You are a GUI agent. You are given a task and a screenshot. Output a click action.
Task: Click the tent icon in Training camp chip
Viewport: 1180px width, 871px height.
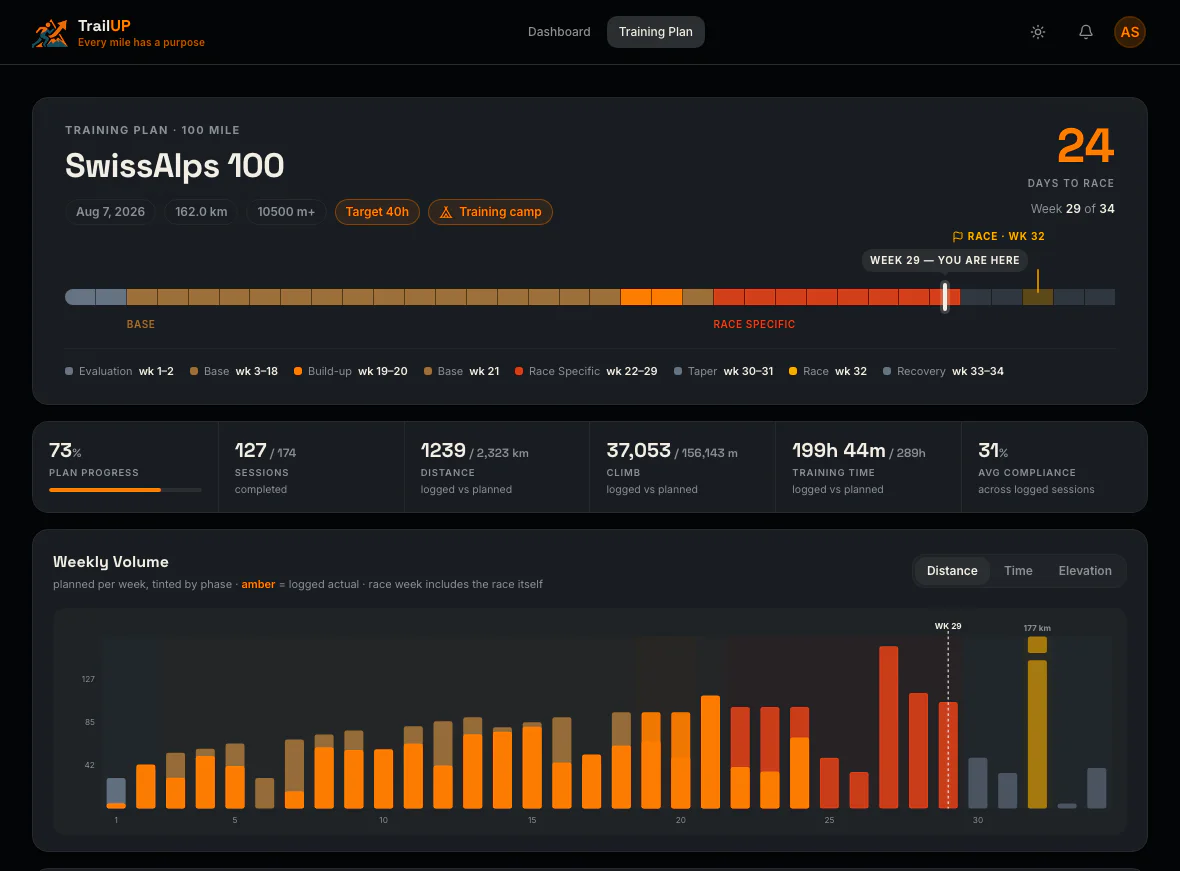point(446,212)
